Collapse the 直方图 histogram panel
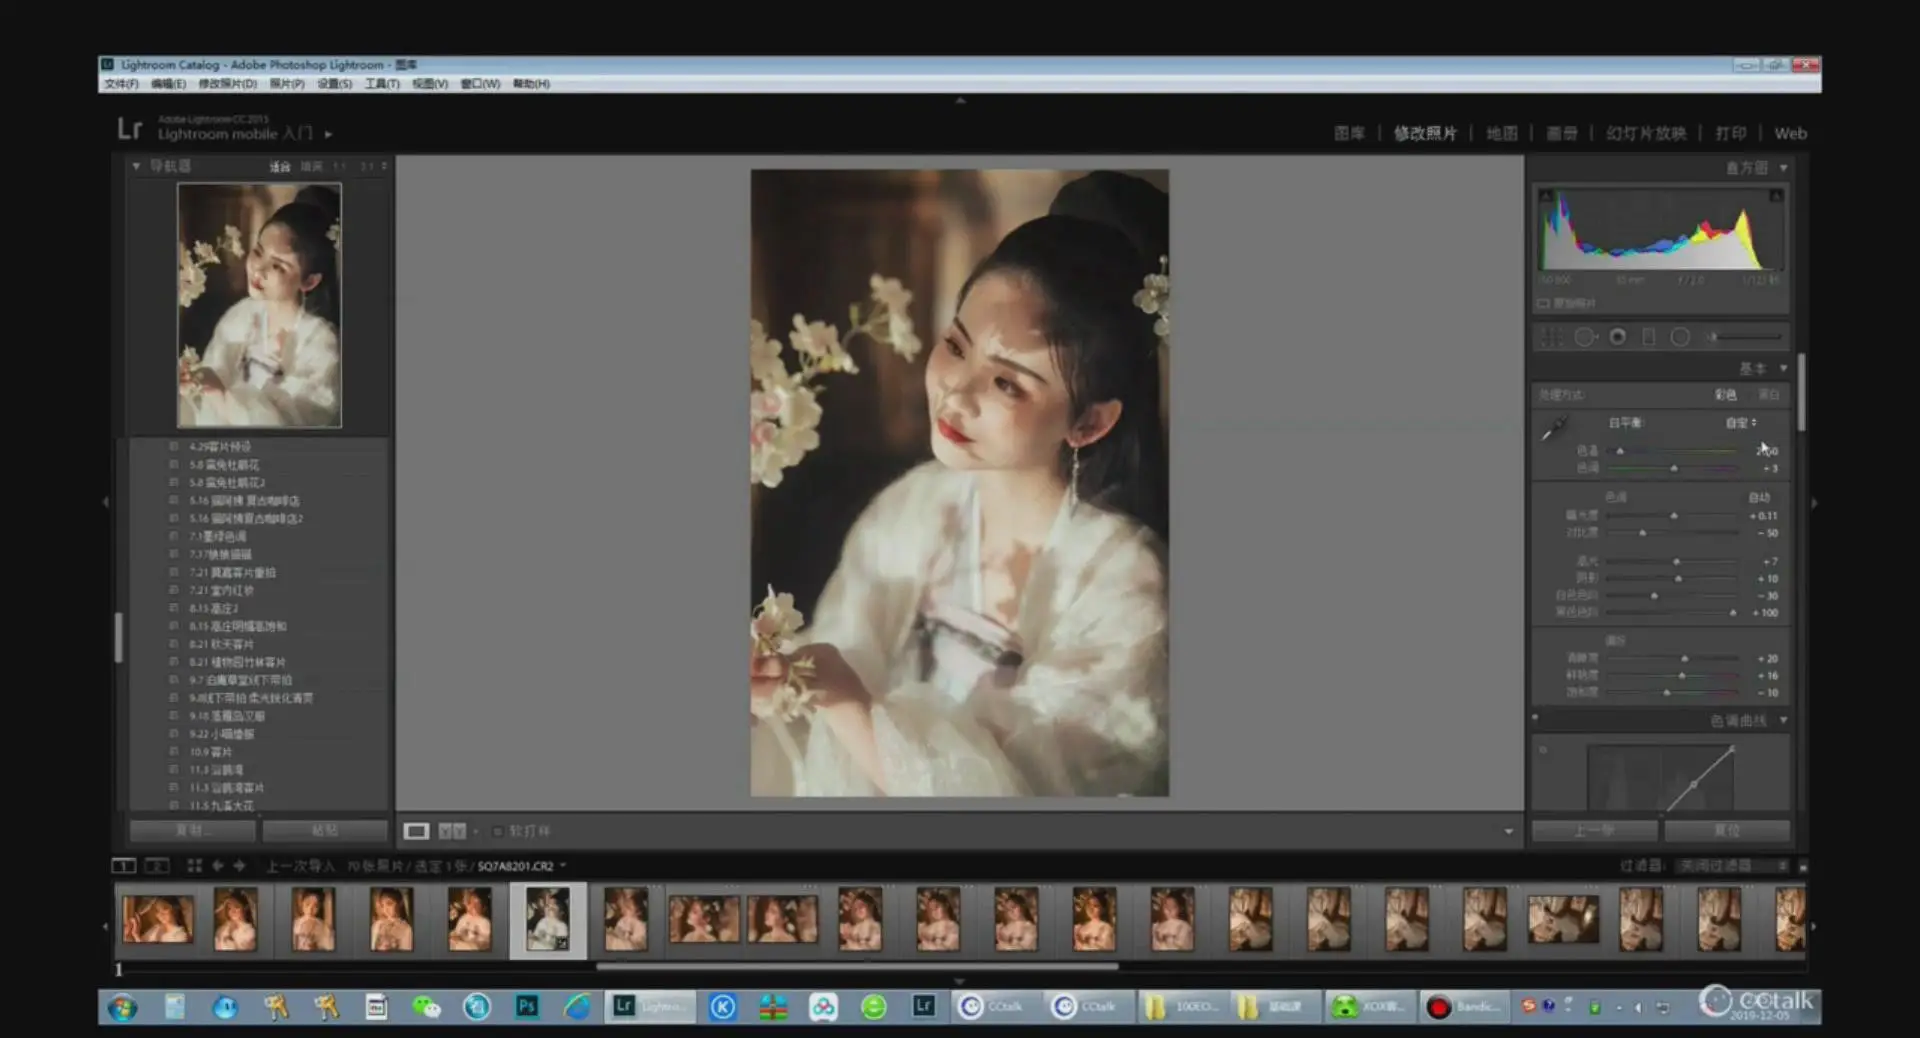1920x1038 pixels. pos(1783,168)
